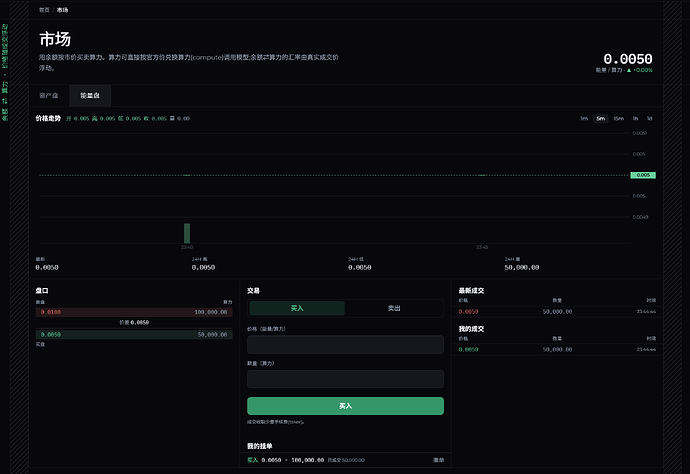Image resolution: width=690 pixels, height=474 pixels.
Task: Choose the 卖出 side in trade toggle
Action: [394, 308]
